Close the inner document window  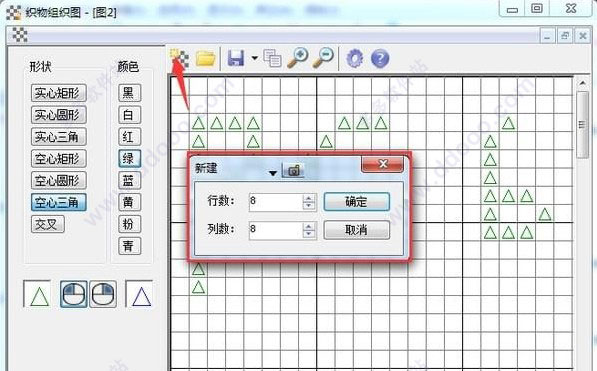[583, 36]
